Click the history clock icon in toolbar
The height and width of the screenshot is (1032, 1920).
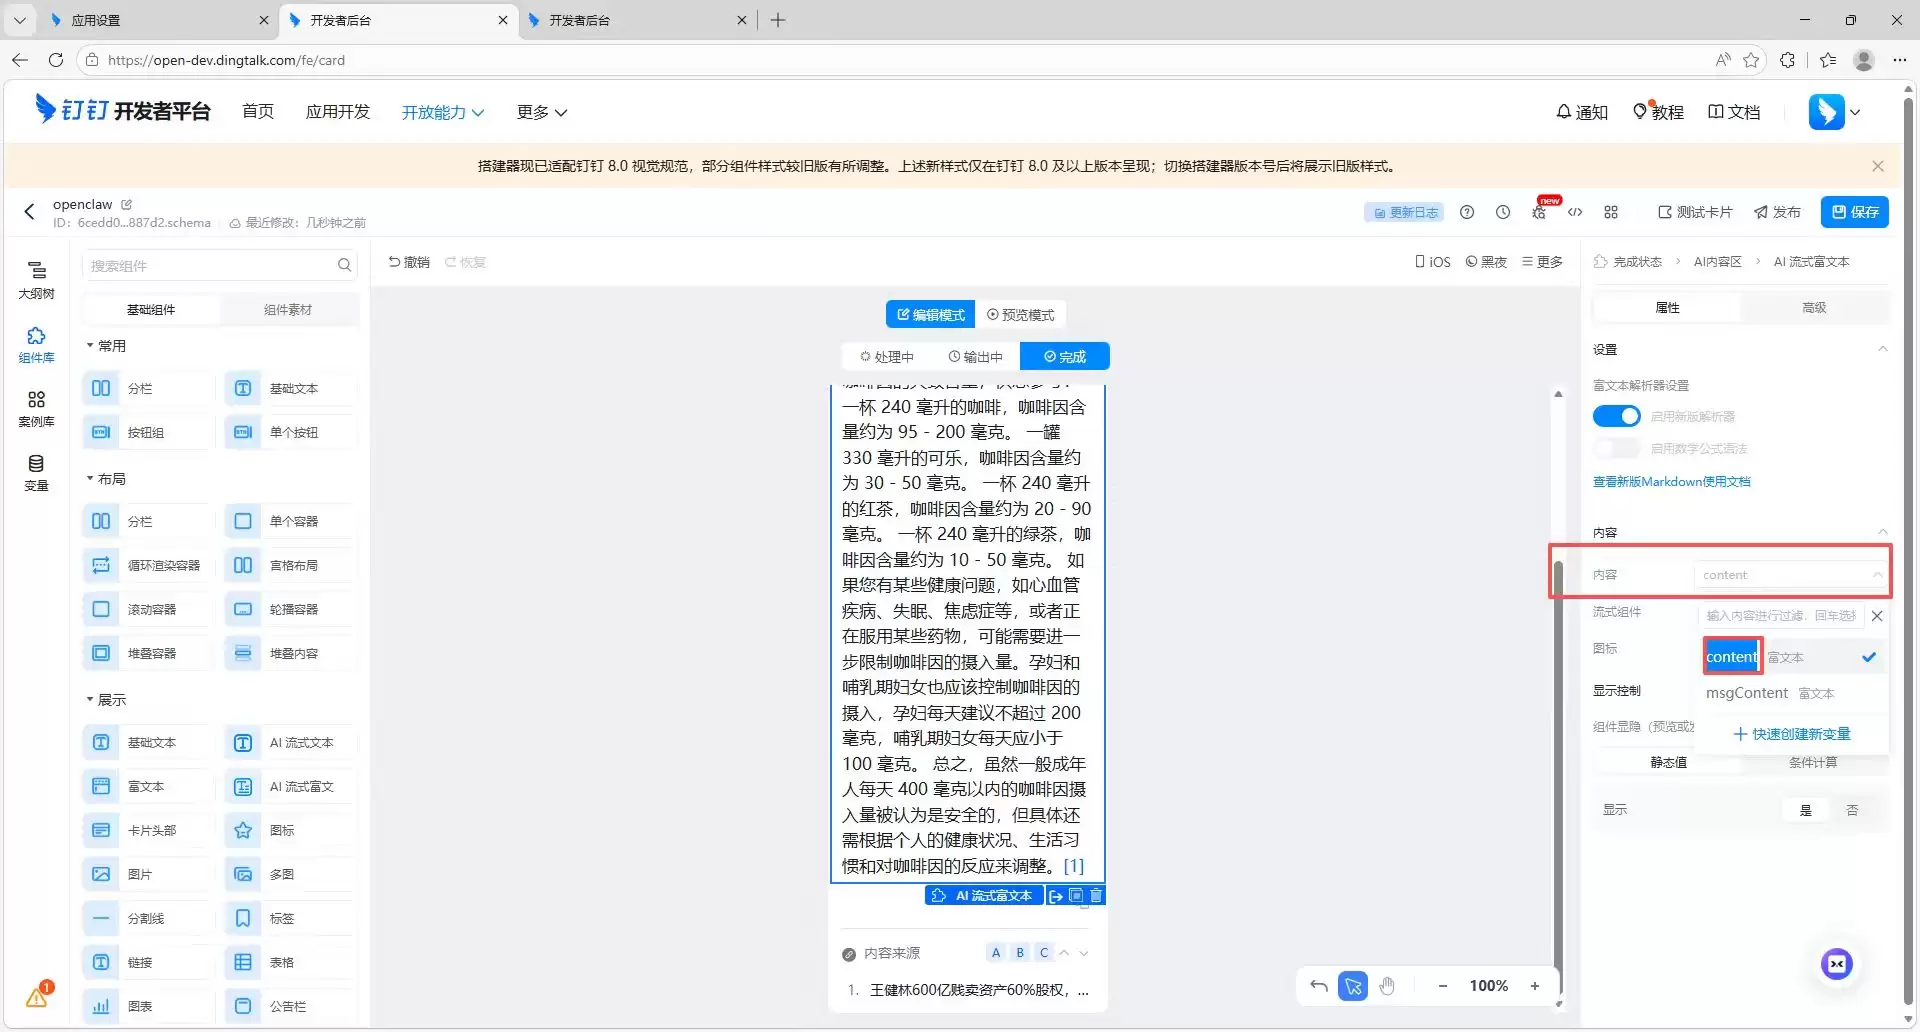tap(1502, 212)
